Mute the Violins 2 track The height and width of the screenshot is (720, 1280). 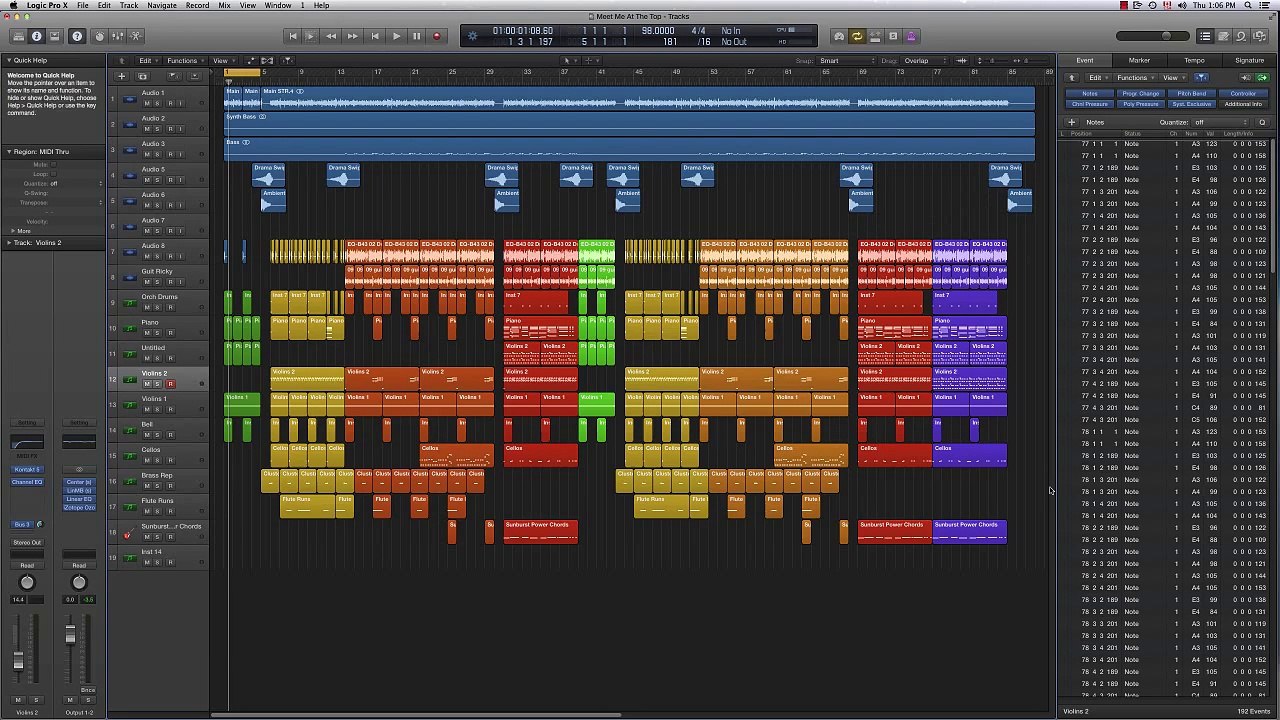point(147,384)
